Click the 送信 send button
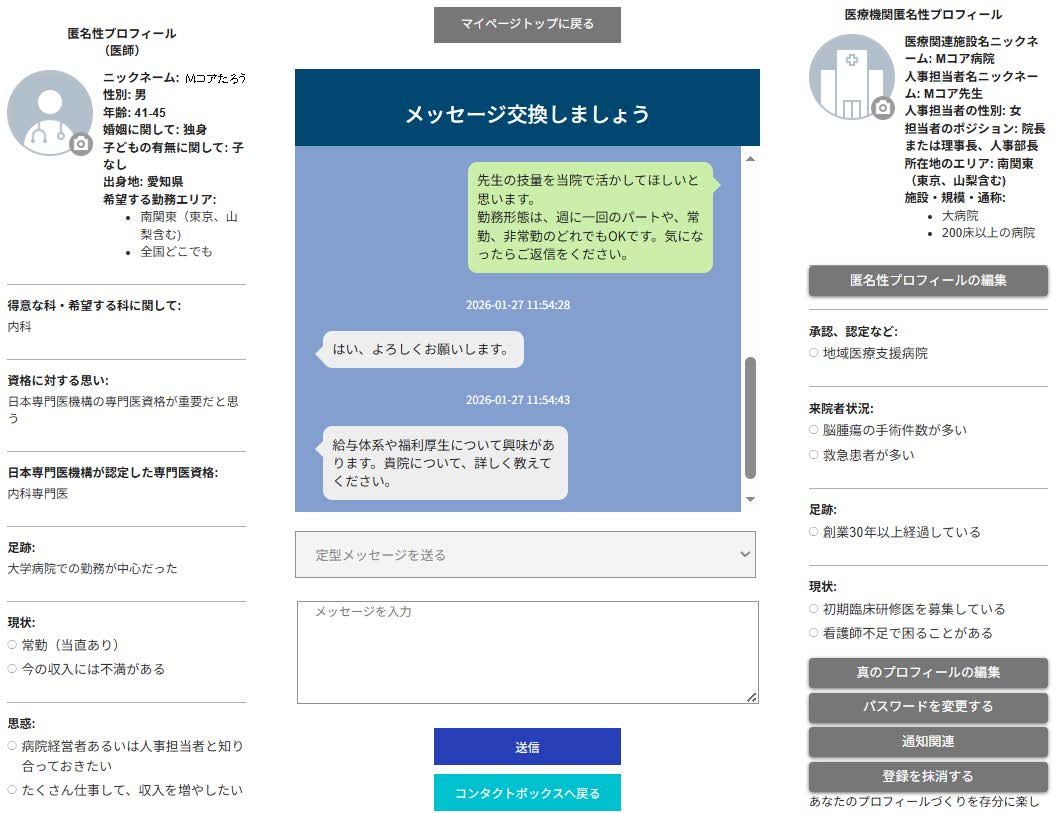Screen dimensions: 1055x813 click(527, 746)
